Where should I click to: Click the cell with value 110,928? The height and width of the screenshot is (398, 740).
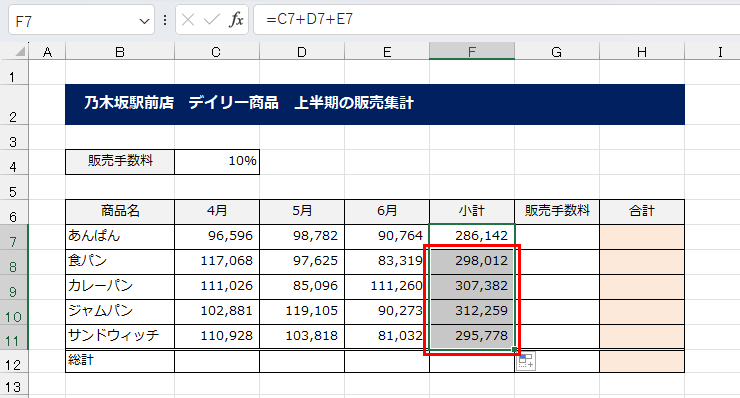pyautogui.click(x=217, y=337)
